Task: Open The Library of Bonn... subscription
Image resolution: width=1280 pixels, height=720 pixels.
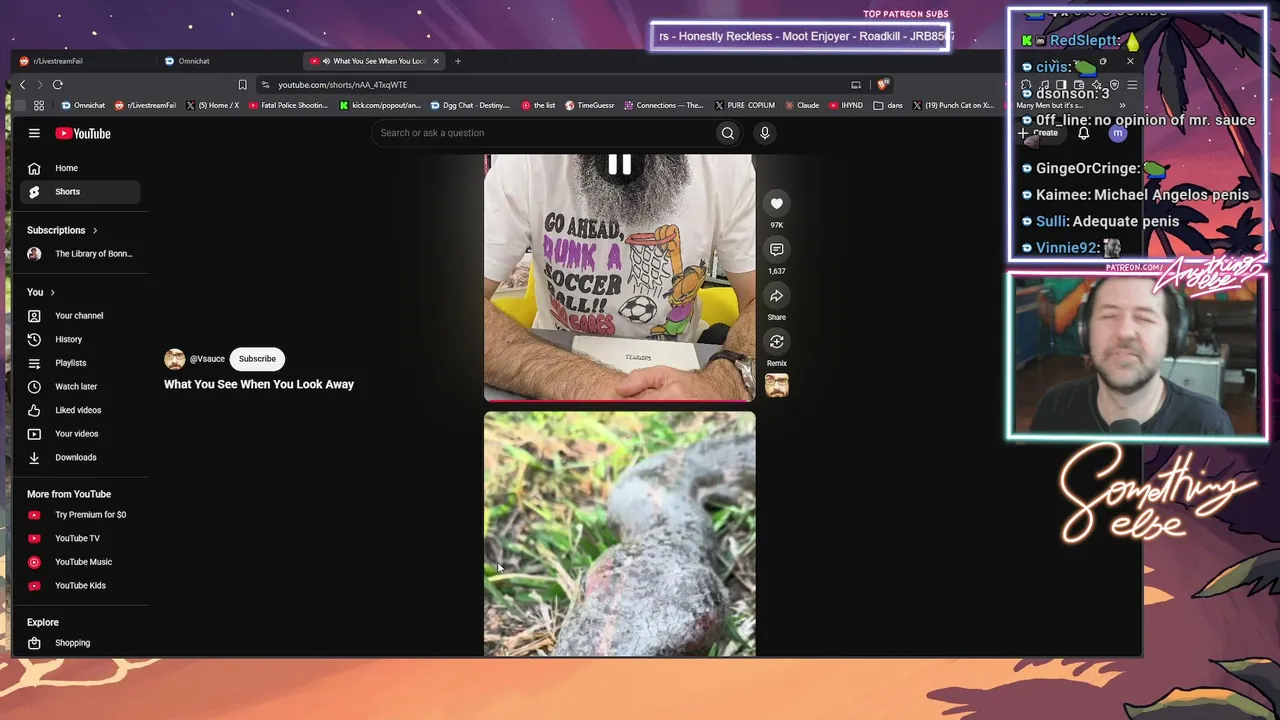Action: click(80, 254)
